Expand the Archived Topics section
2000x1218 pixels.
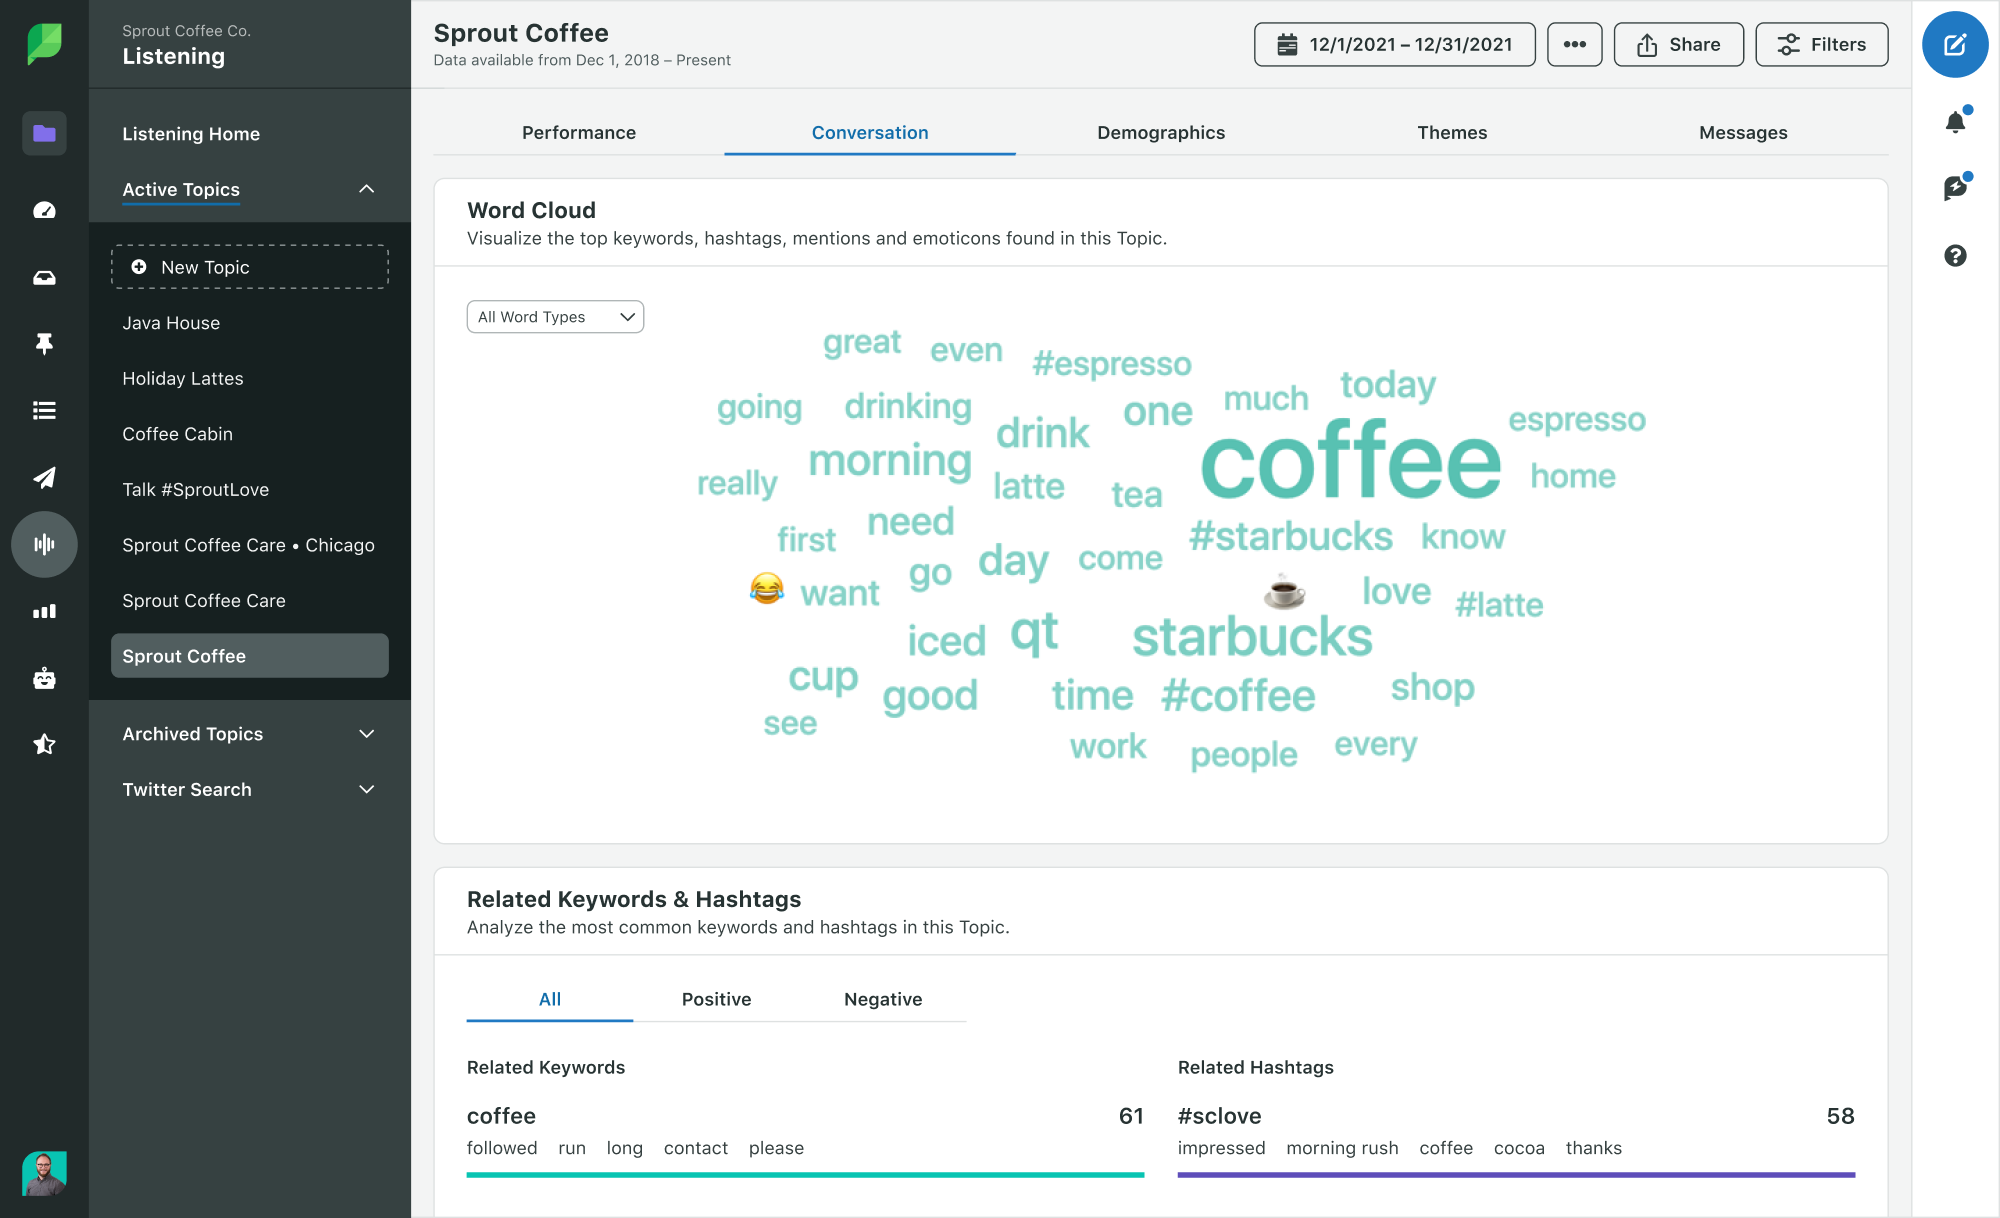(x=250, y=734)
